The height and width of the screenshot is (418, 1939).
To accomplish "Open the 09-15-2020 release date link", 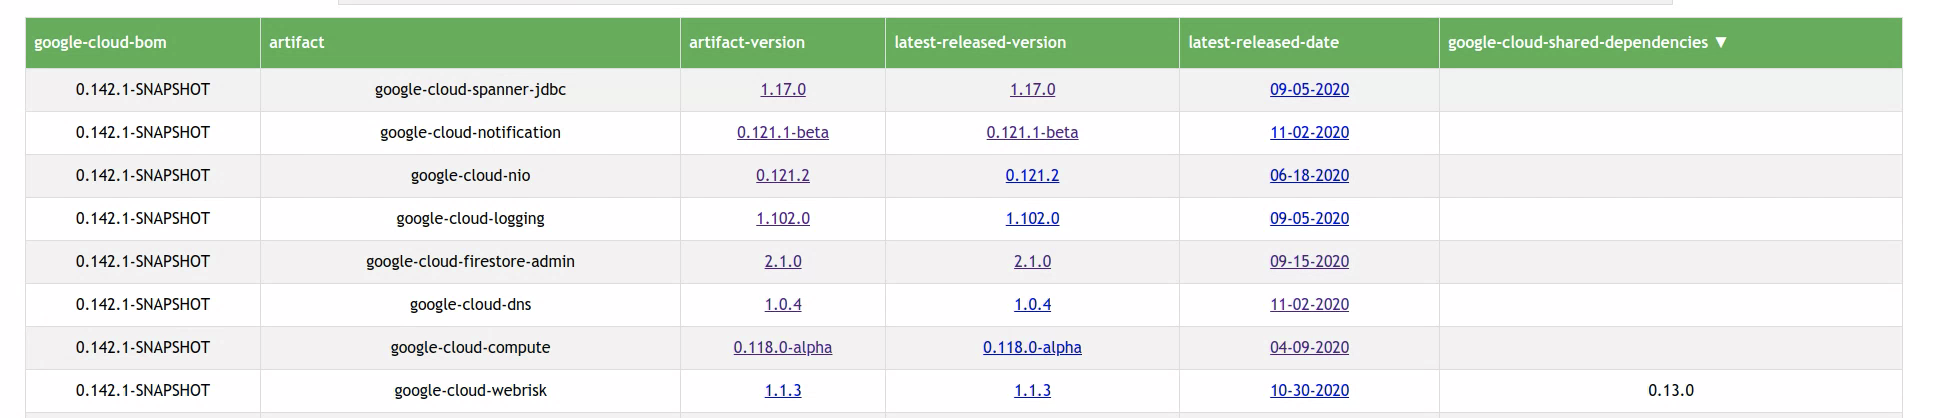I will point(1309,261).
